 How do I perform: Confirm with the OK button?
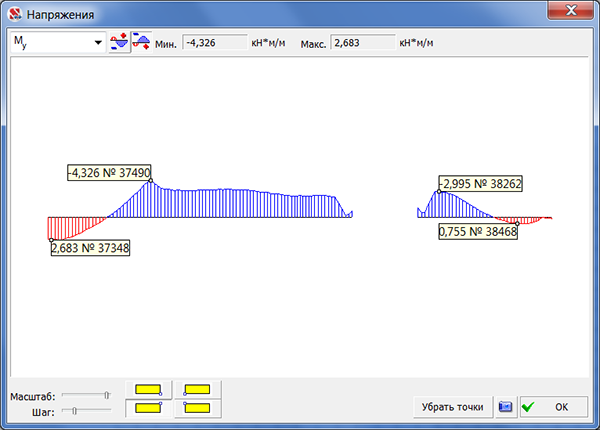(x=553, y=407)
